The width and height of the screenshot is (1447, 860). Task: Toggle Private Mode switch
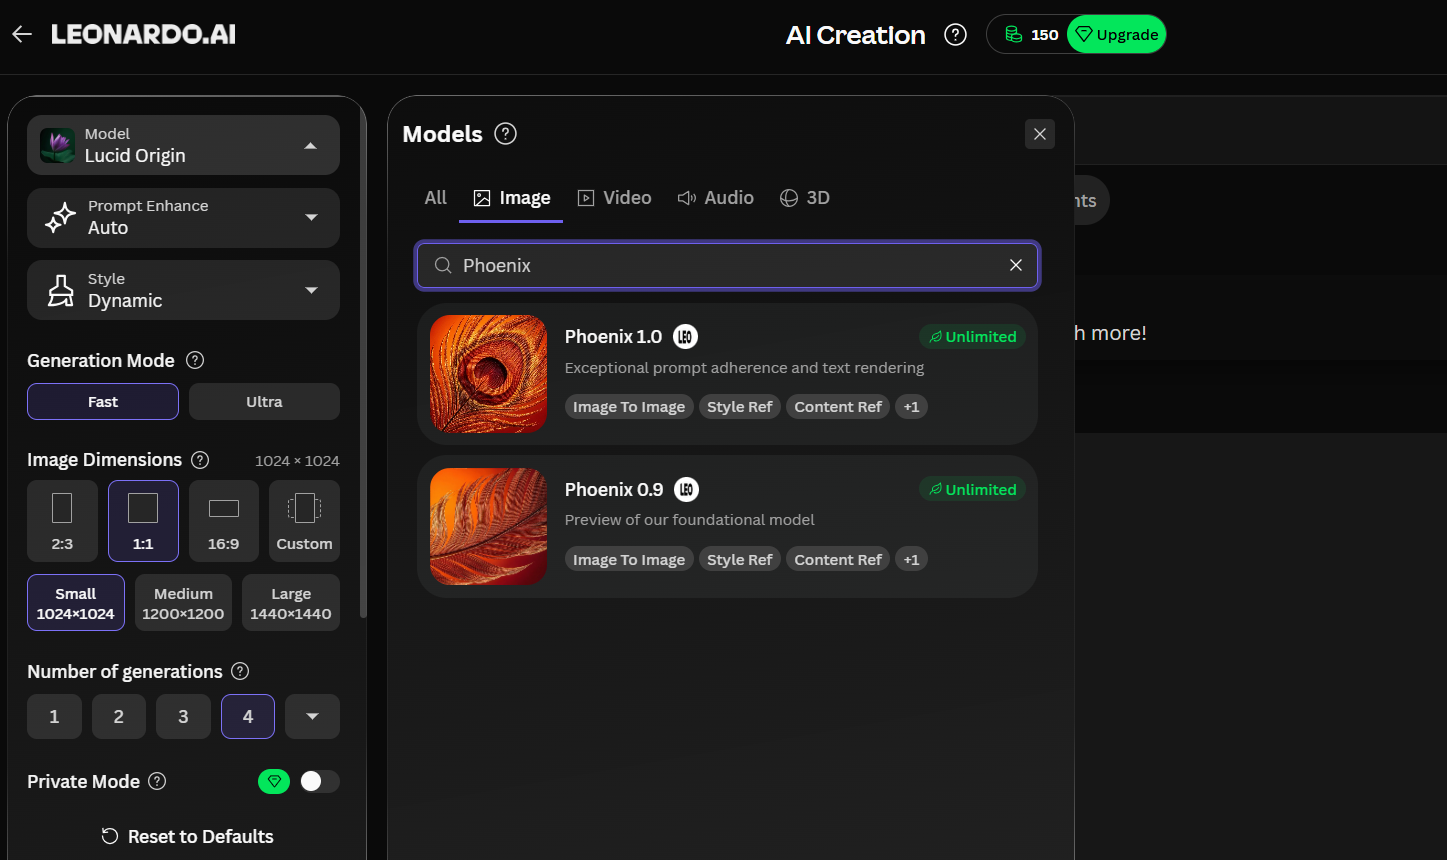[320, 782]
